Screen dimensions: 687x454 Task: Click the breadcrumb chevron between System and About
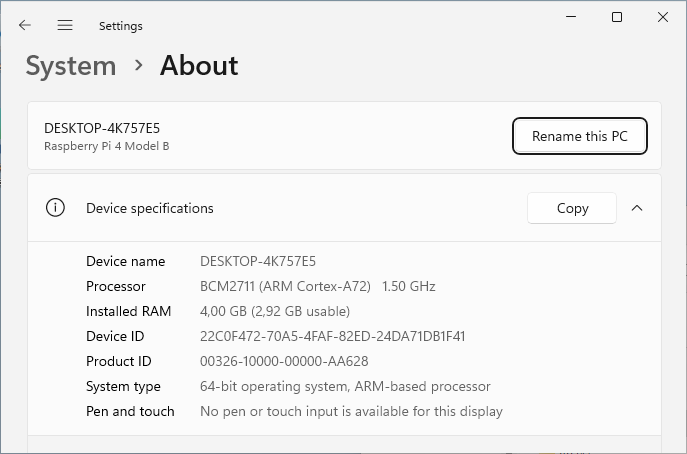tap(138, 65)
